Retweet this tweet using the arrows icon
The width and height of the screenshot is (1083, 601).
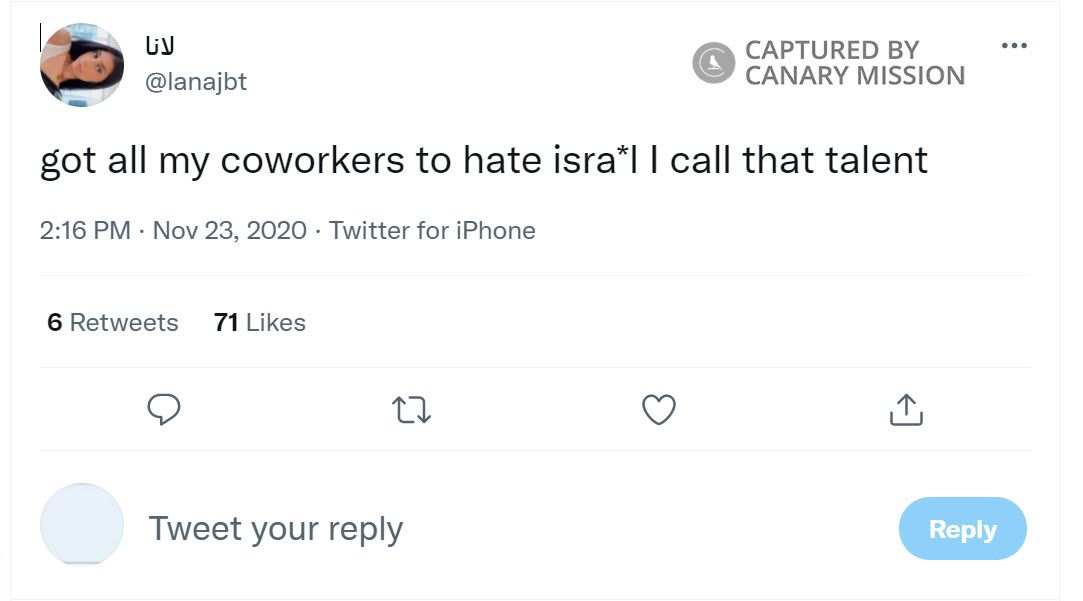click(x=412, y=410)
